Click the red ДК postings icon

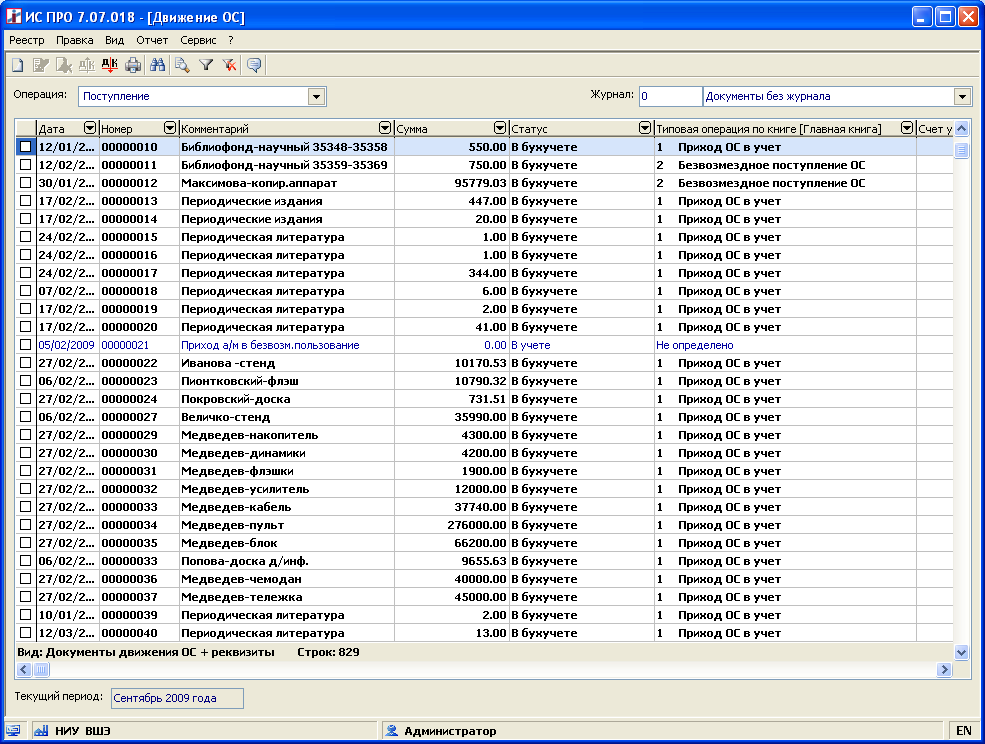click(x=110, y=65)
